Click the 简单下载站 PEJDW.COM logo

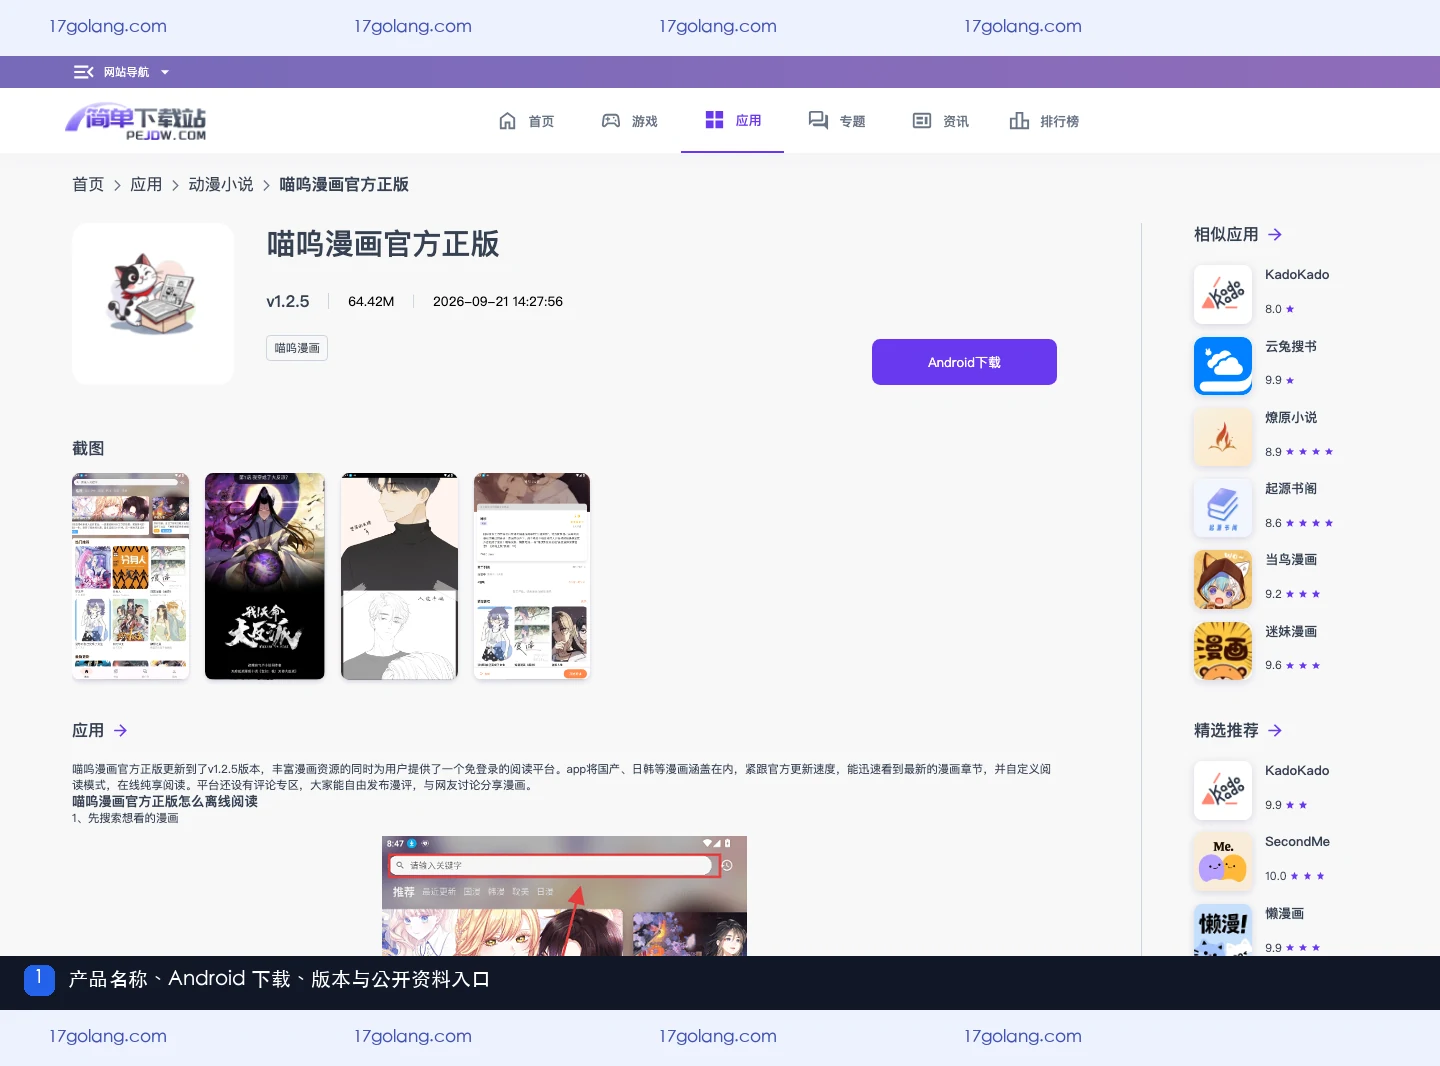(136, 121)
